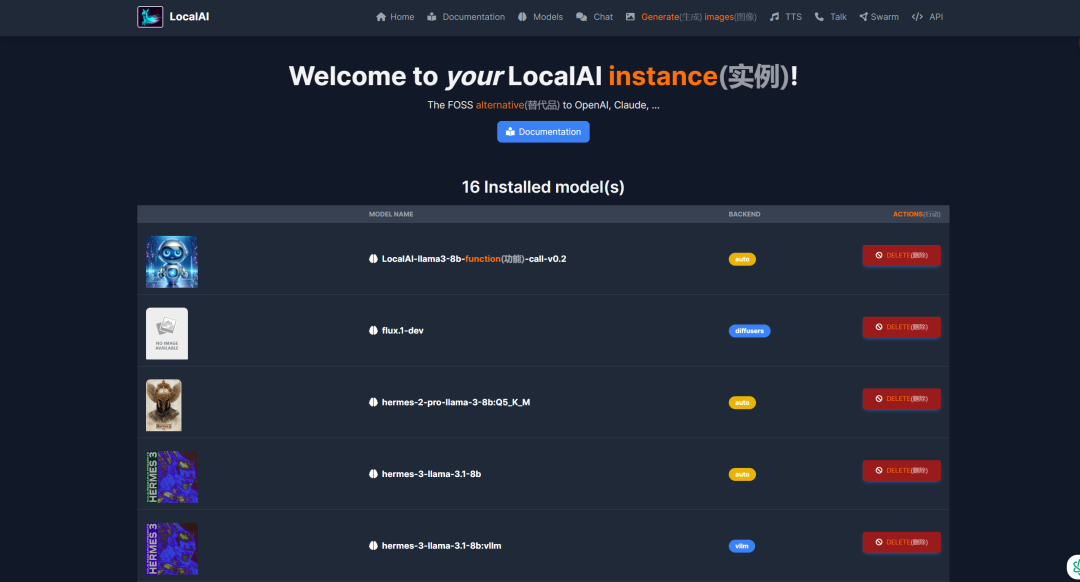The image size is (1080, 582).
Task: Select the auto backend badge for LocalAI-llama3-8b
Action: coord(742,258)
